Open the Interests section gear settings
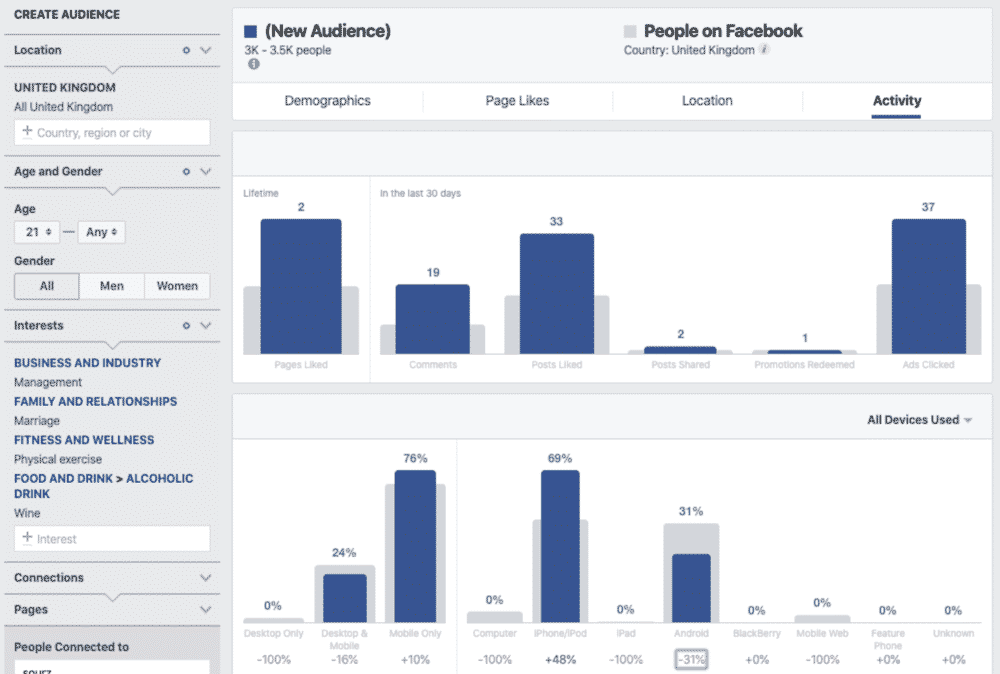1000x674 pixels. pos(186,325)
